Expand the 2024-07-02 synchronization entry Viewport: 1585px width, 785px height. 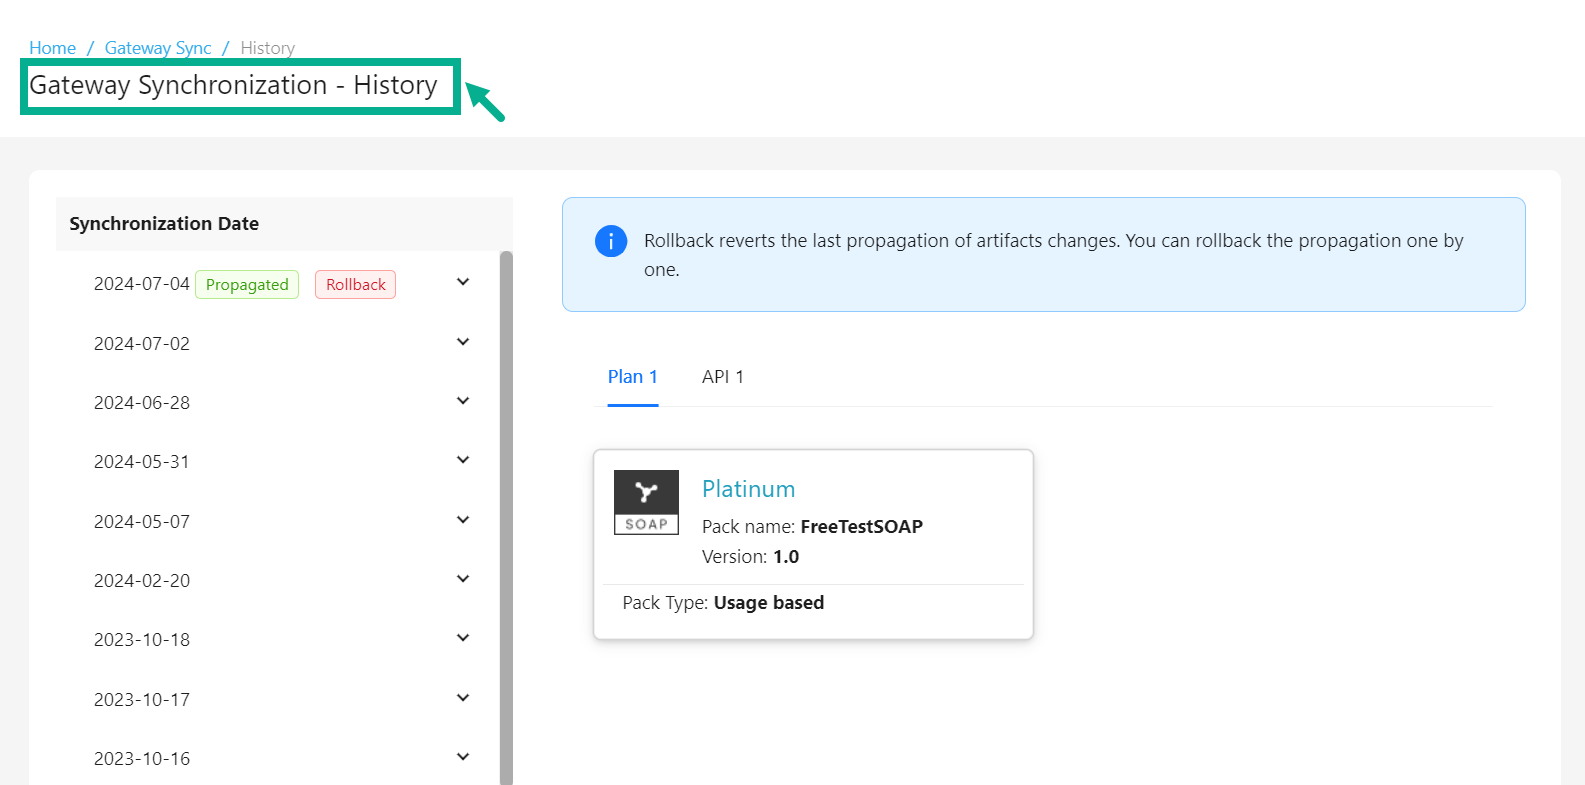tap(463, 342)
